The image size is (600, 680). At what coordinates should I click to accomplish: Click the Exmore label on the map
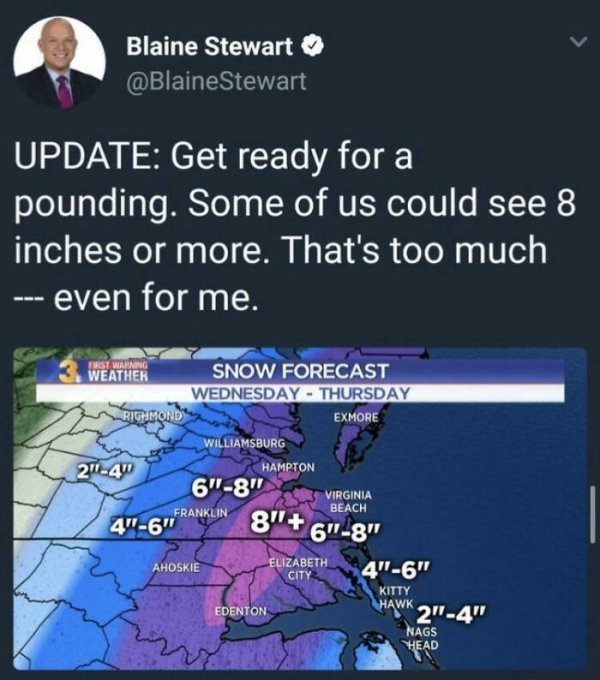[356, 418]
